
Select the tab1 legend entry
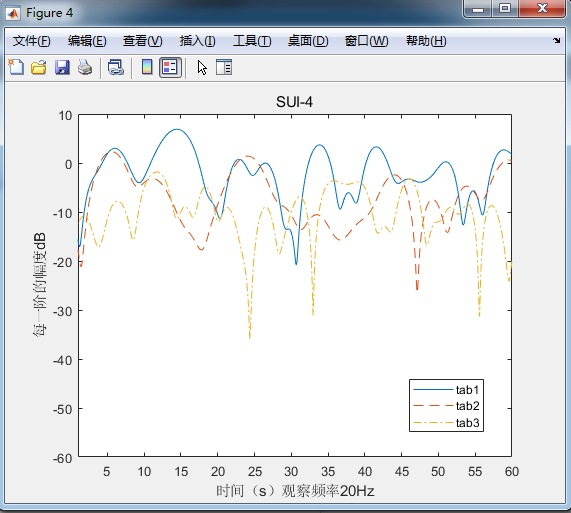tap(468, 390)
